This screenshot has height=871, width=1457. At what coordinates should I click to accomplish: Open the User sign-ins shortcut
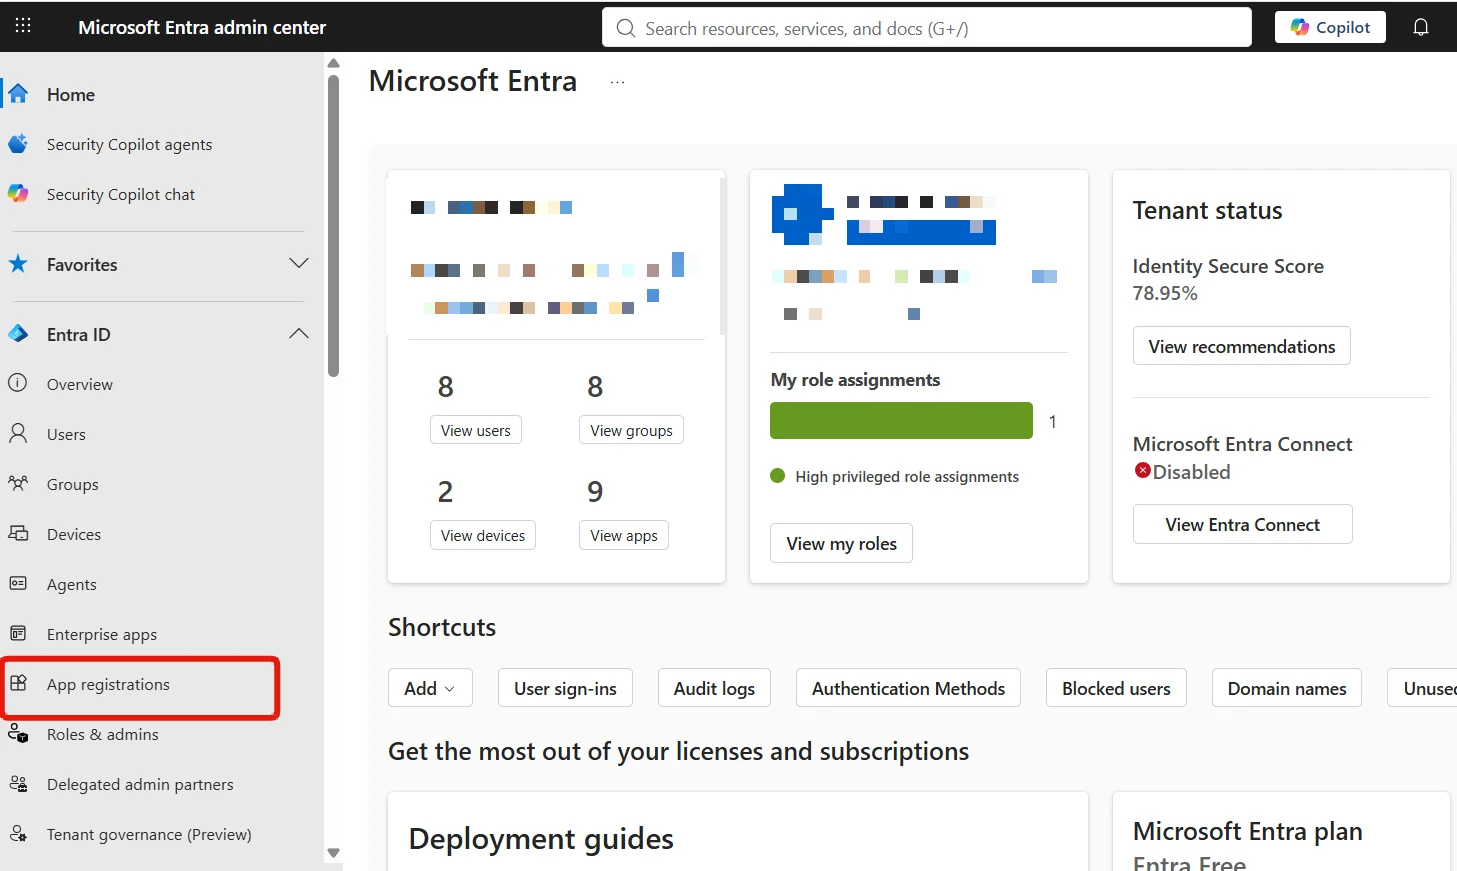pyautogui.click(x=565, y=688)
